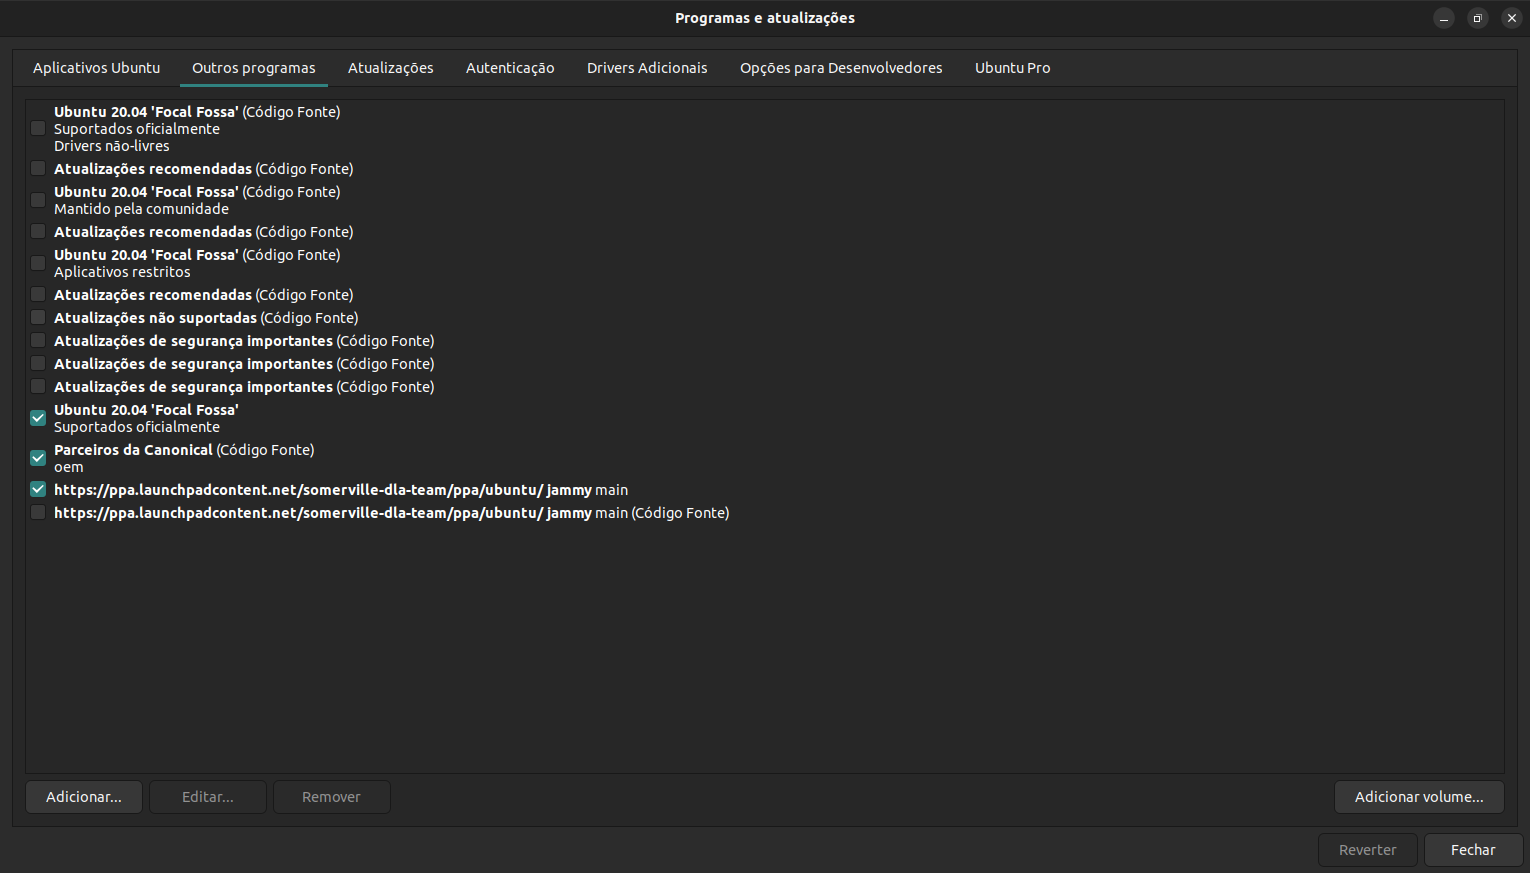Click the 'Aplicativos restritos' text line
The height and width of the screenshot is (873, 1530).
tap(122, 272)
